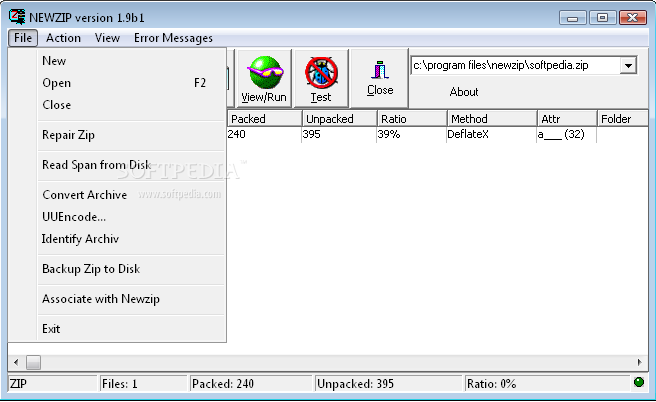The width and height of the screenshot is (656, 402).
Task: Open the Action menu
Action: pyautogui.click(x=63, y=38)
